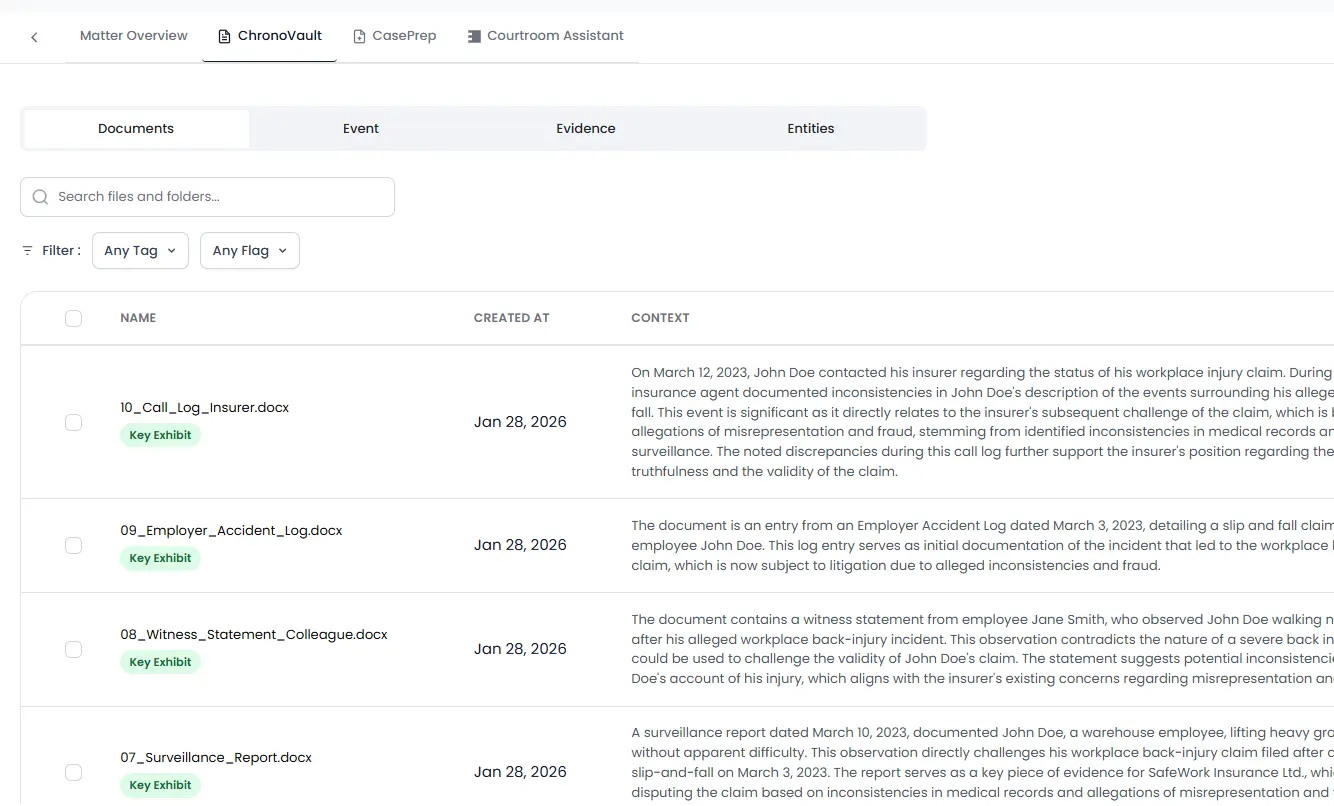1334x806 pixels.
Task: Click the CONTEXT column header
Action: coord(661,318)
